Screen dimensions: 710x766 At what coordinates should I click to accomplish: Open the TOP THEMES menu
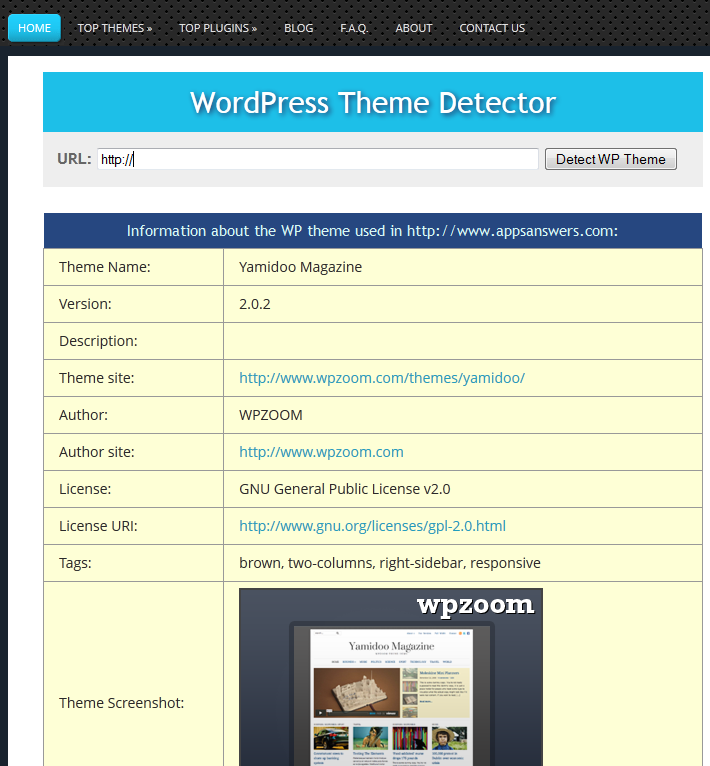coord(114,28)
